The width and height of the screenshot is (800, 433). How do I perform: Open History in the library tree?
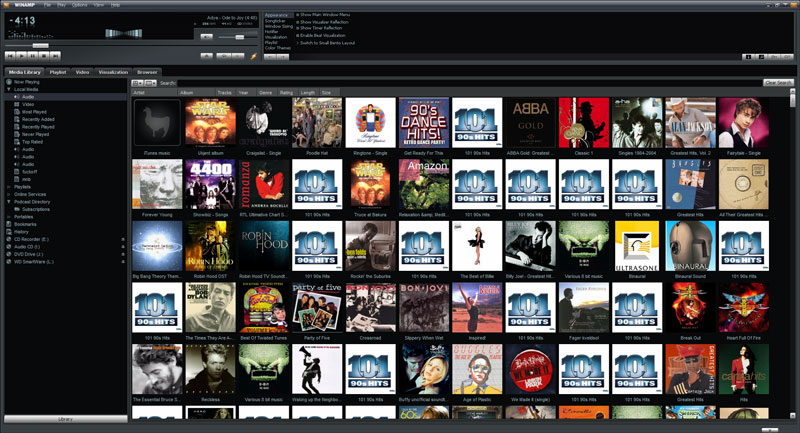click(x=21, y=232)
